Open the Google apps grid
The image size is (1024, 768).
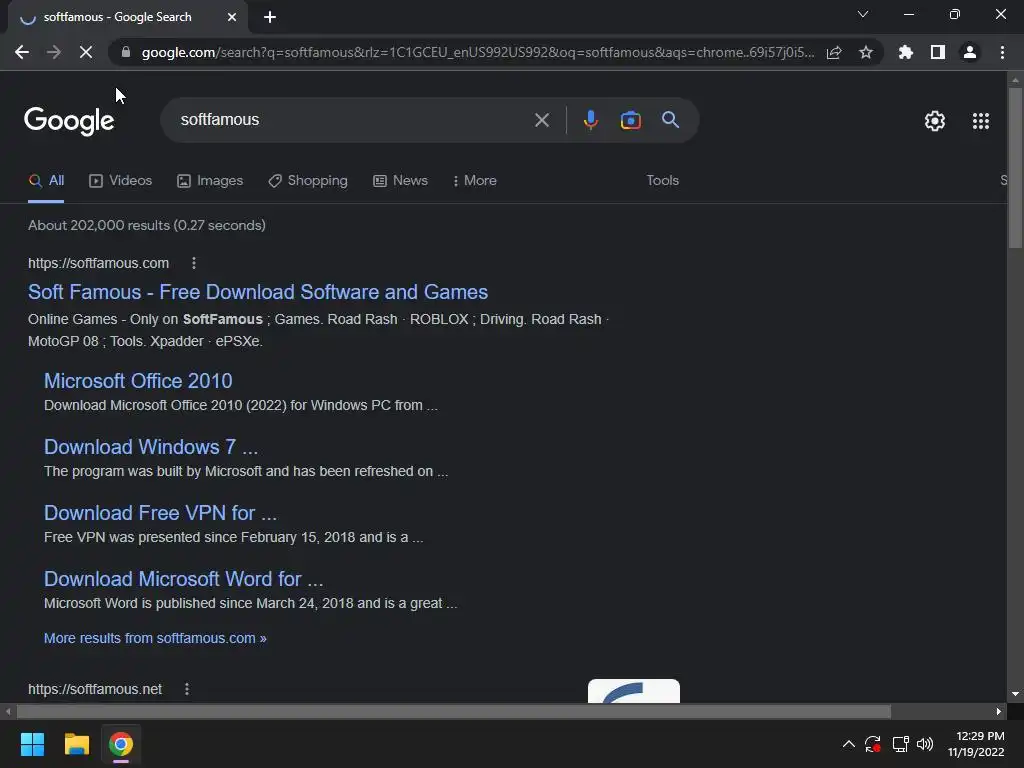pyautogui.click(x=981, y=121)
